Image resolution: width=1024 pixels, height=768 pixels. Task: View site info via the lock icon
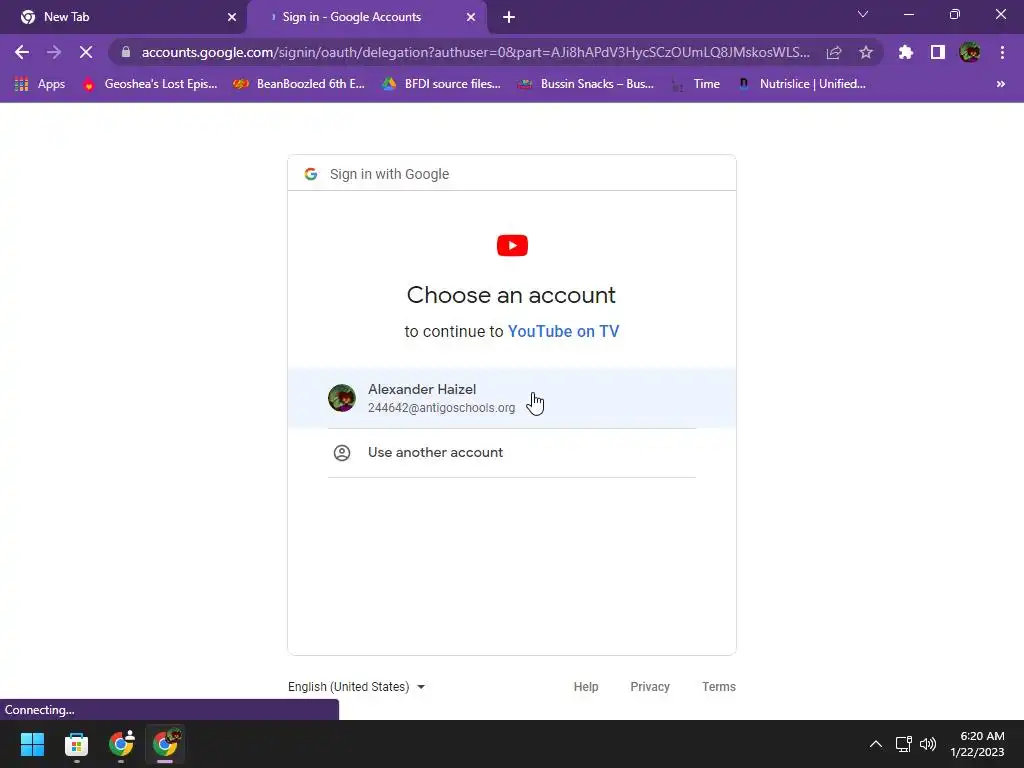pos(126,52)
